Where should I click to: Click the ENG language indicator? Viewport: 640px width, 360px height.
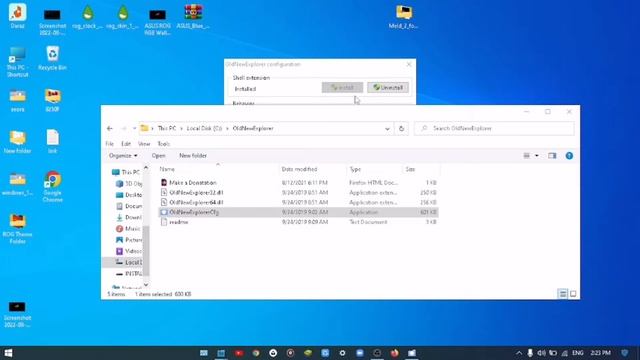577,353
